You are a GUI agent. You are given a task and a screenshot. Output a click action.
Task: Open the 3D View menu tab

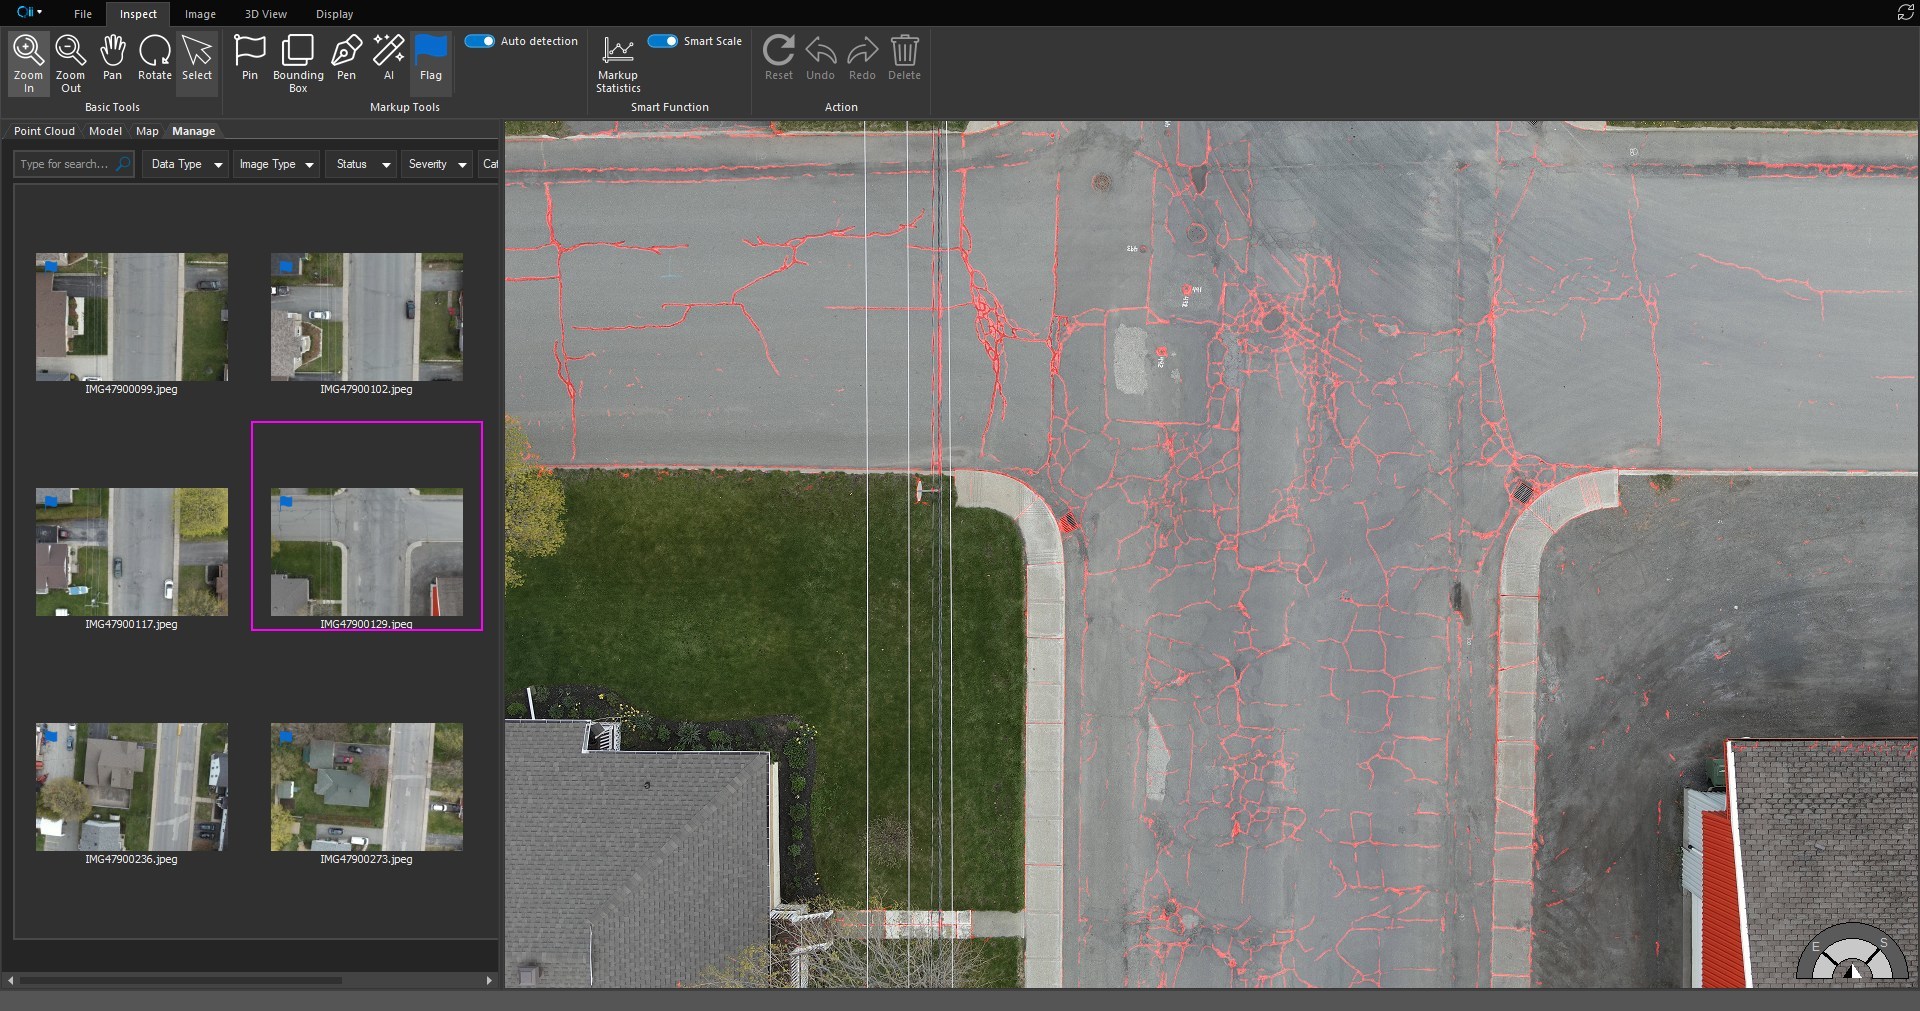[x=265, y=14]
